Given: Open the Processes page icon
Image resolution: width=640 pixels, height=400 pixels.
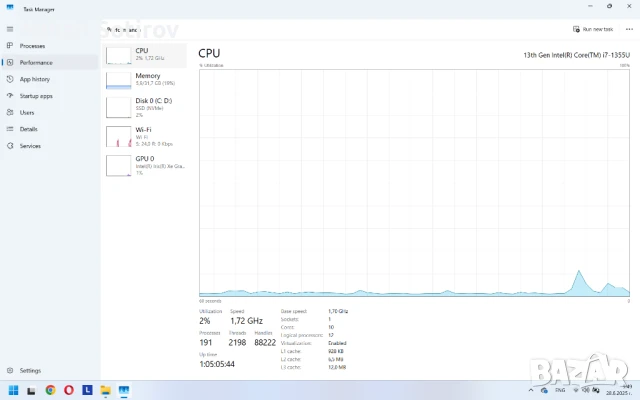Looking at the screenshot, I should point(10,46).
